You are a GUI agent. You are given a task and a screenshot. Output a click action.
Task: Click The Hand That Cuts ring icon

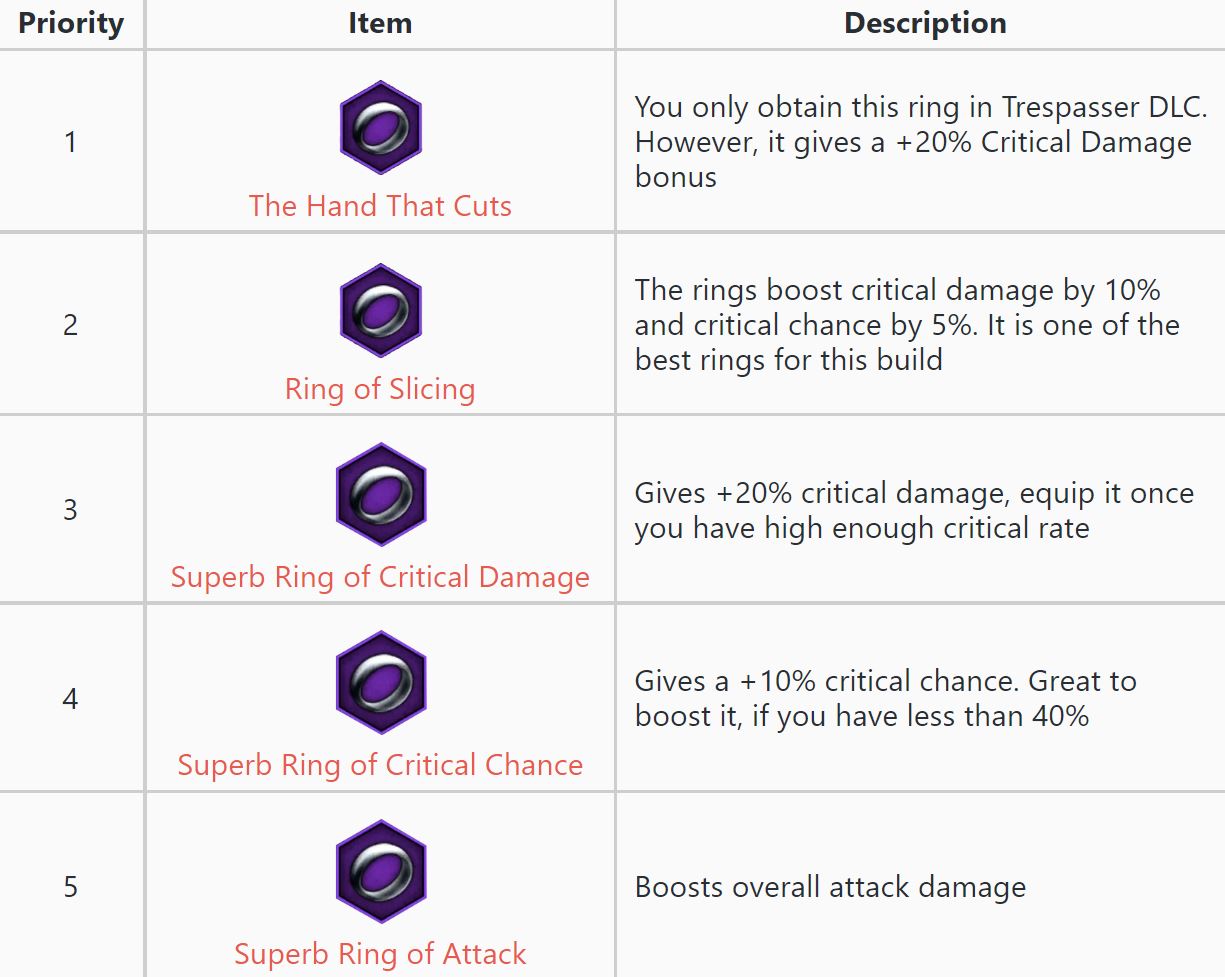[380, 128]
